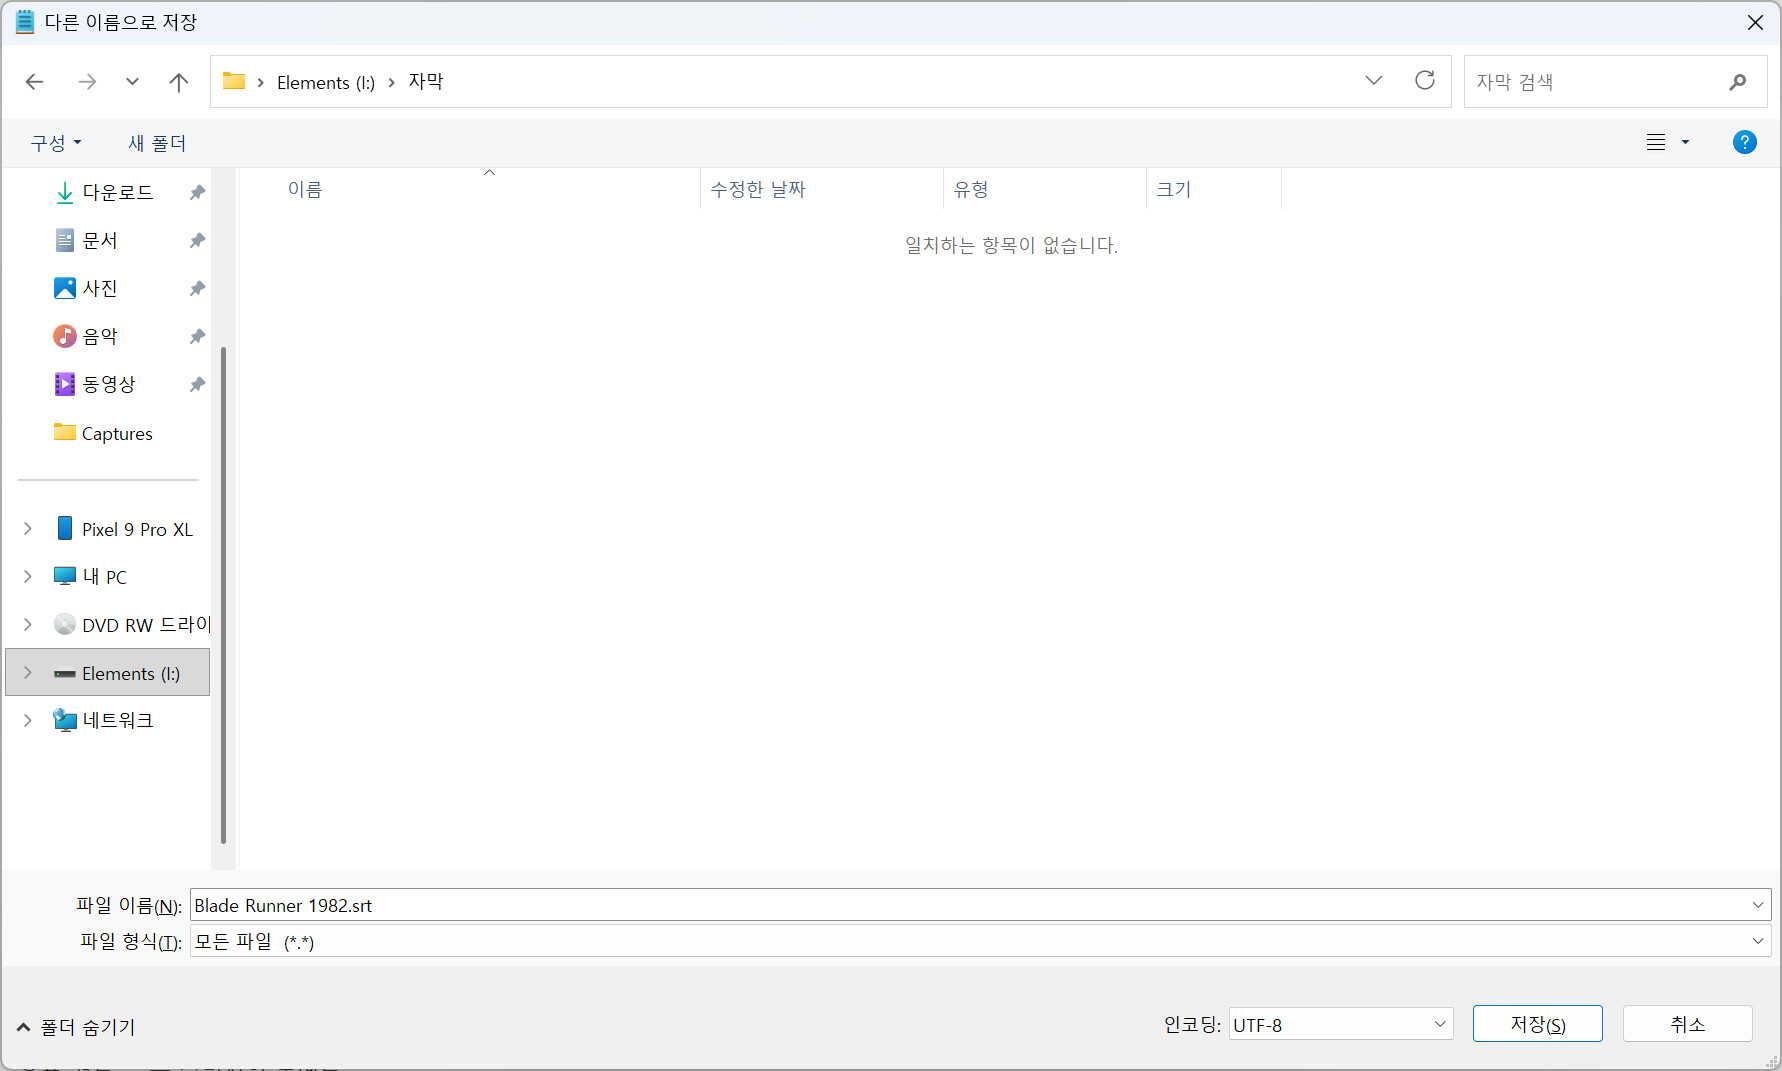The height and width of the screenshot is (1071, 1782).
Task: Select Elements (I:) in the address path
Action: coord(326,82)
